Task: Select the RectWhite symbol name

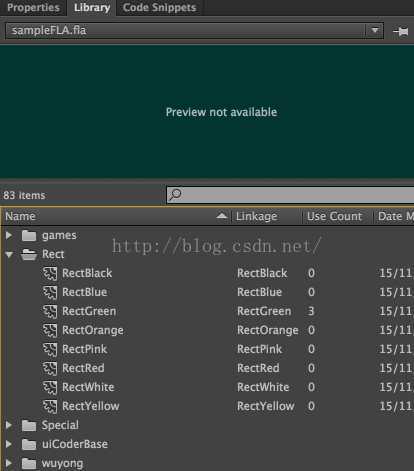Action: tap(88, 387)
